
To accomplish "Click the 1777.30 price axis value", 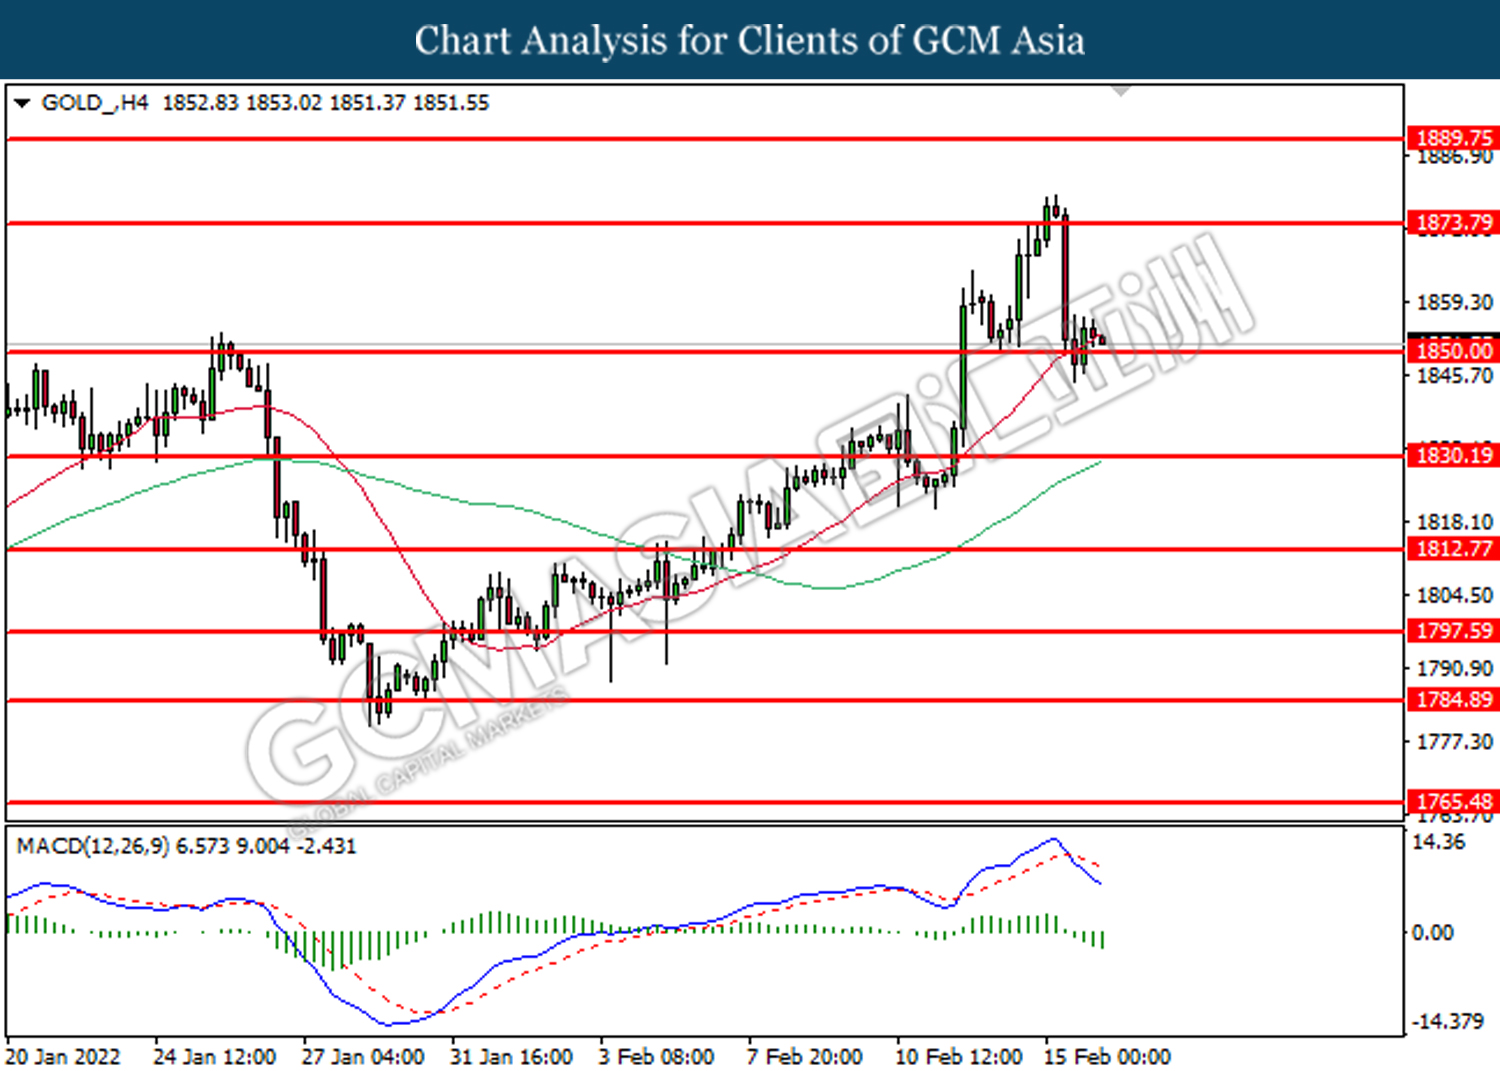I will tap(1454, 742).
